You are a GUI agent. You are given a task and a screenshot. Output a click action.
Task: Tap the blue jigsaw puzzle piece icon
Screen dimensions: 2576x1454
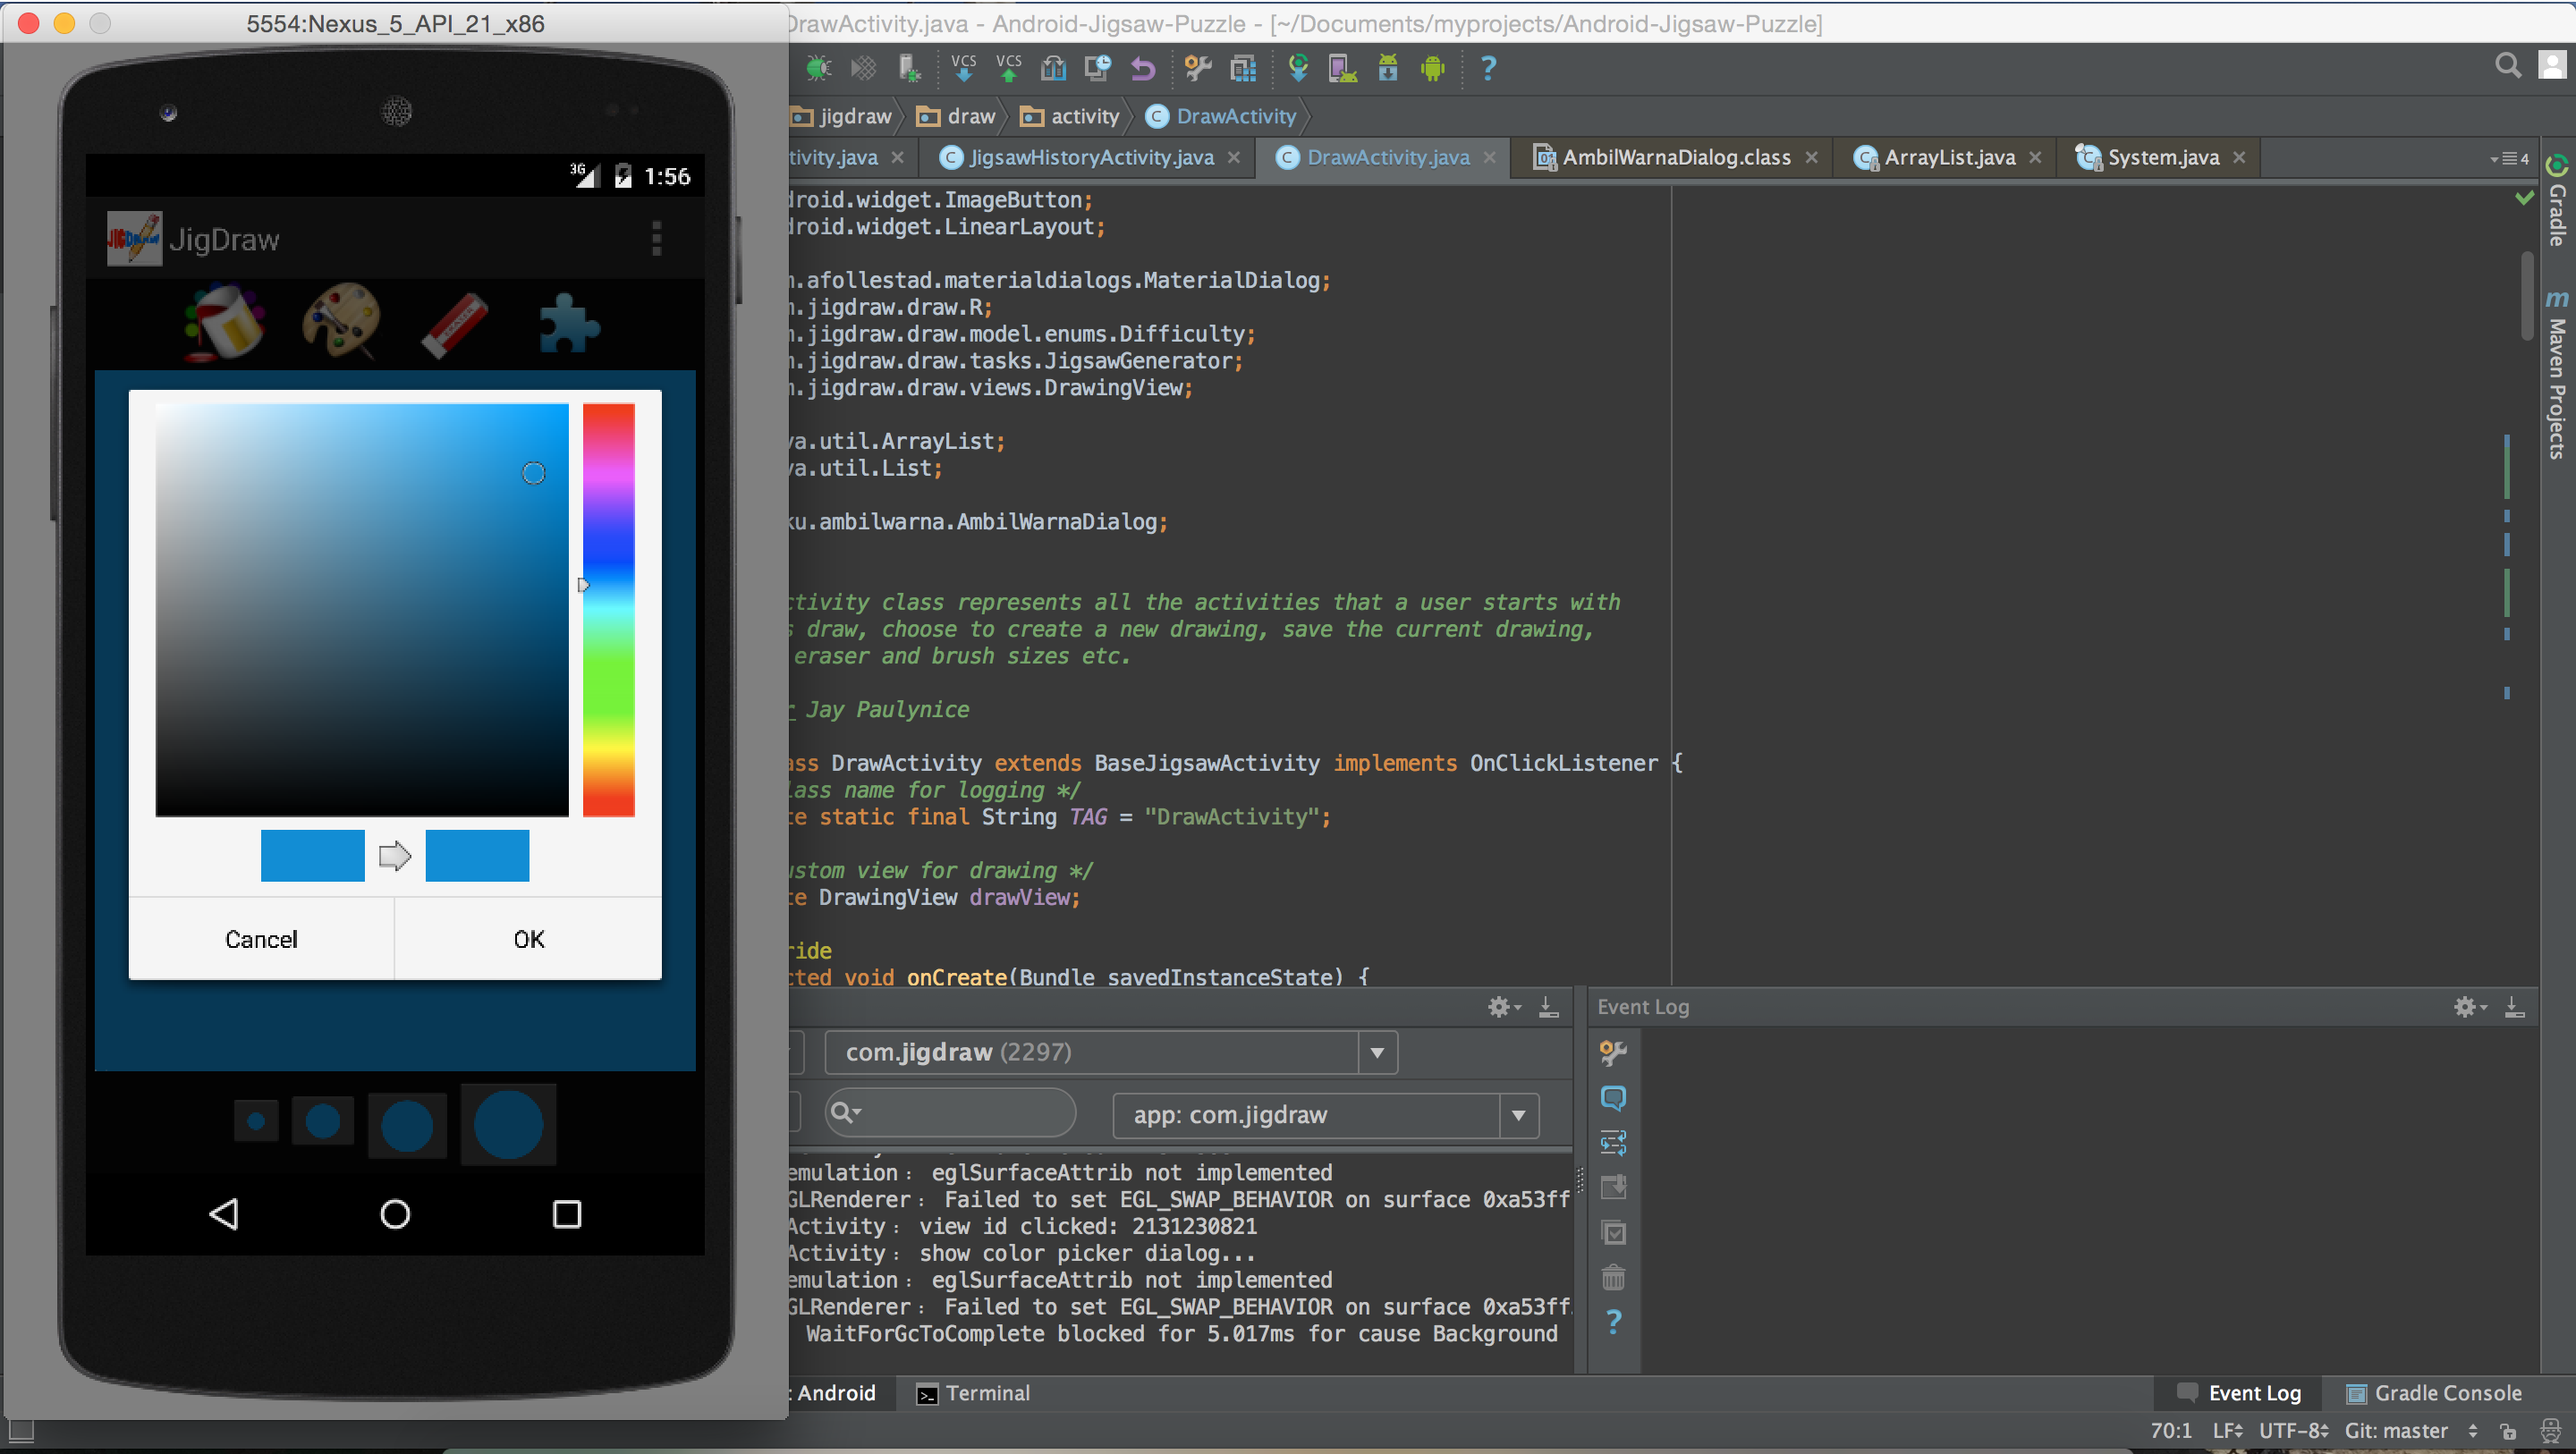pos(569,324)
